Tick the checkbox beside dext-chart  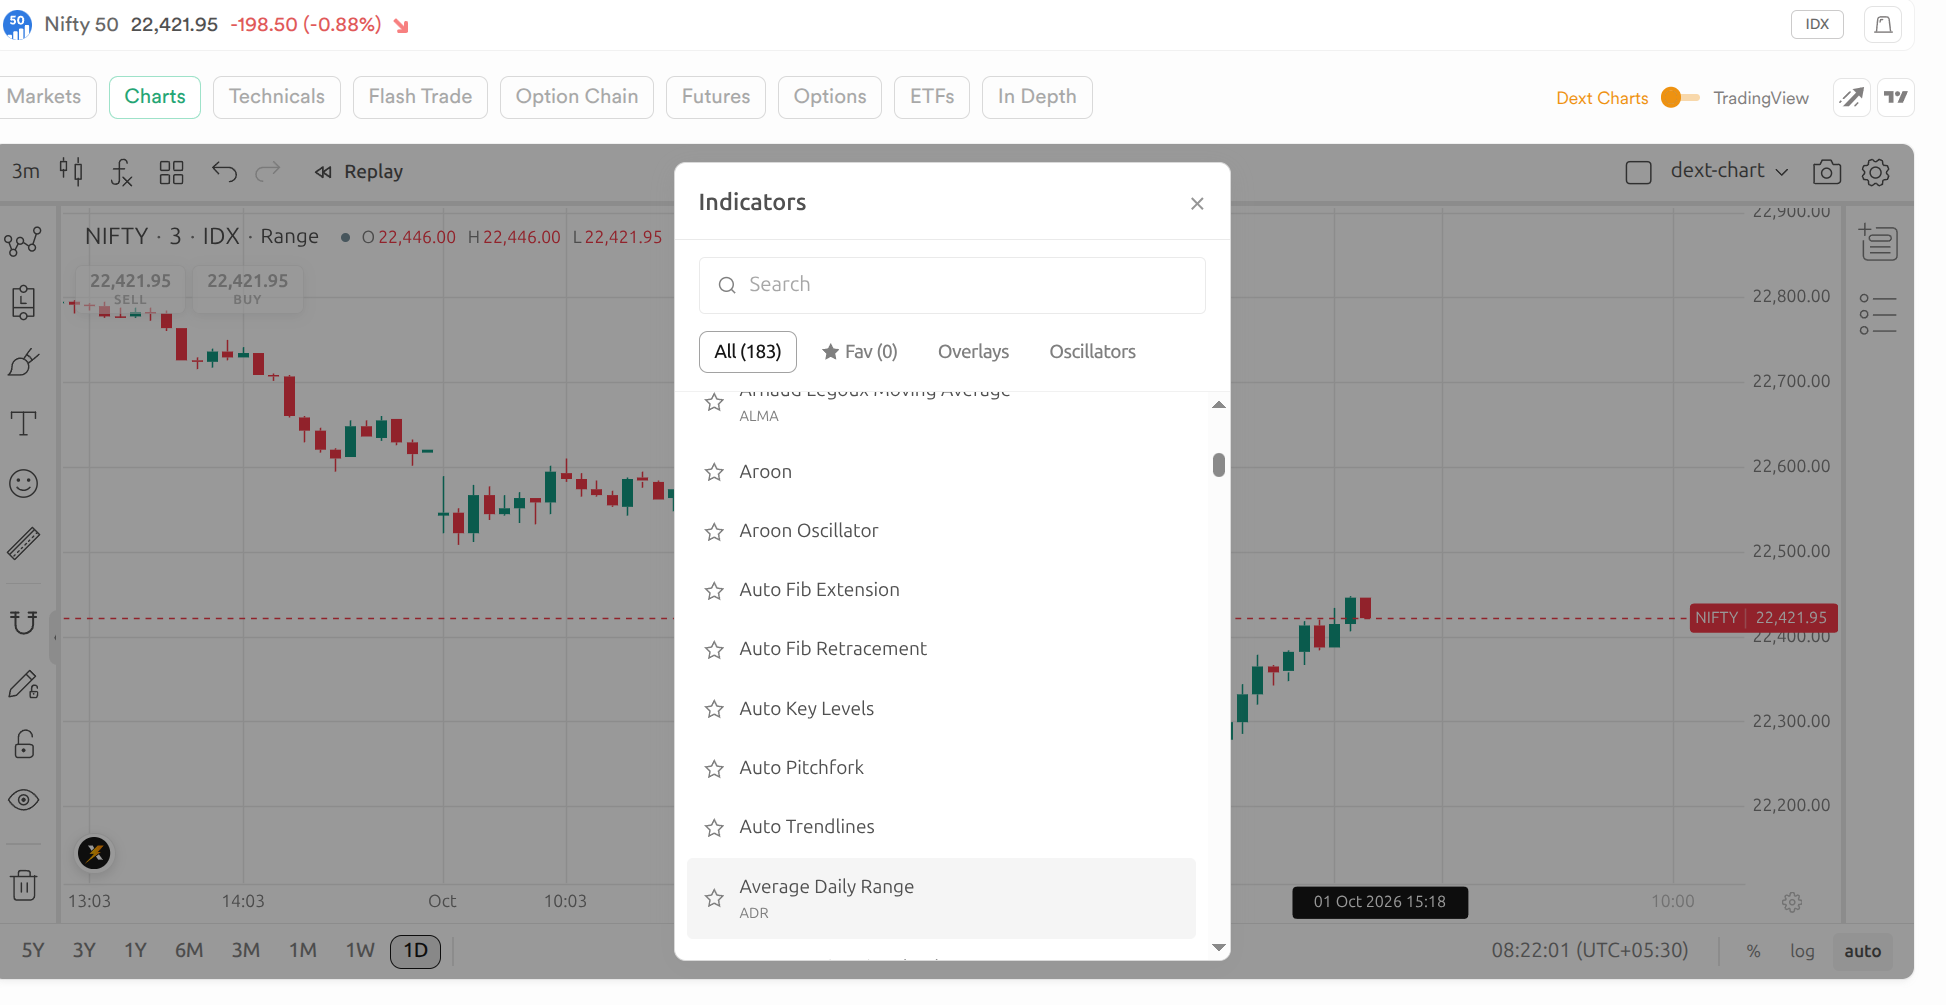tap(1639, 172)
